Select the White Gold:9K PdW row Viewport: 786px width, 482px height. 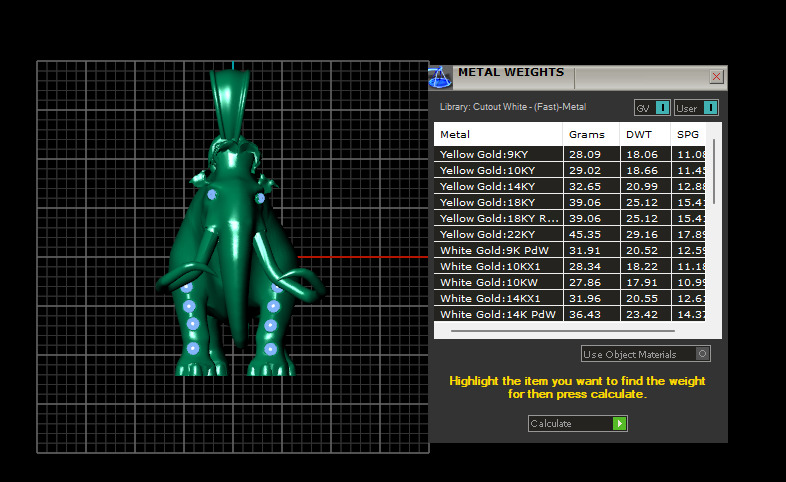click(x=569, y=251)
